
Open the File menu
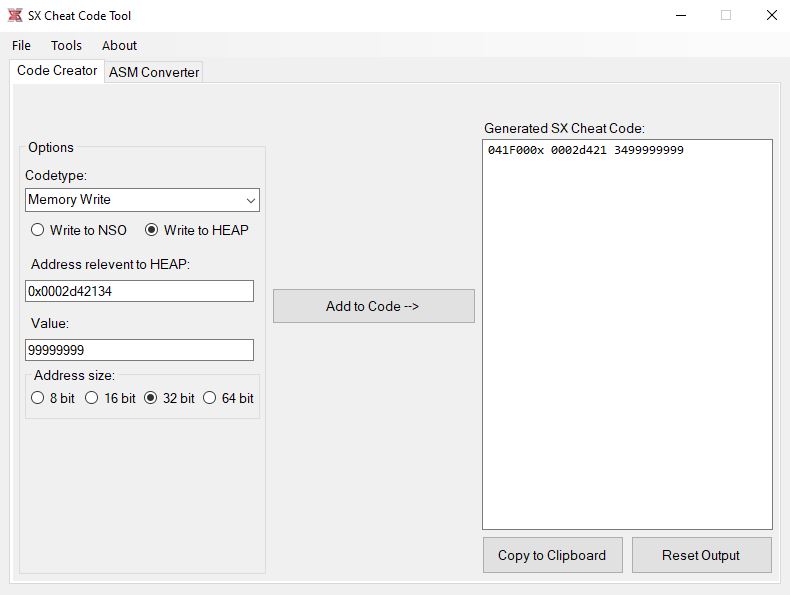pos(21,45)
